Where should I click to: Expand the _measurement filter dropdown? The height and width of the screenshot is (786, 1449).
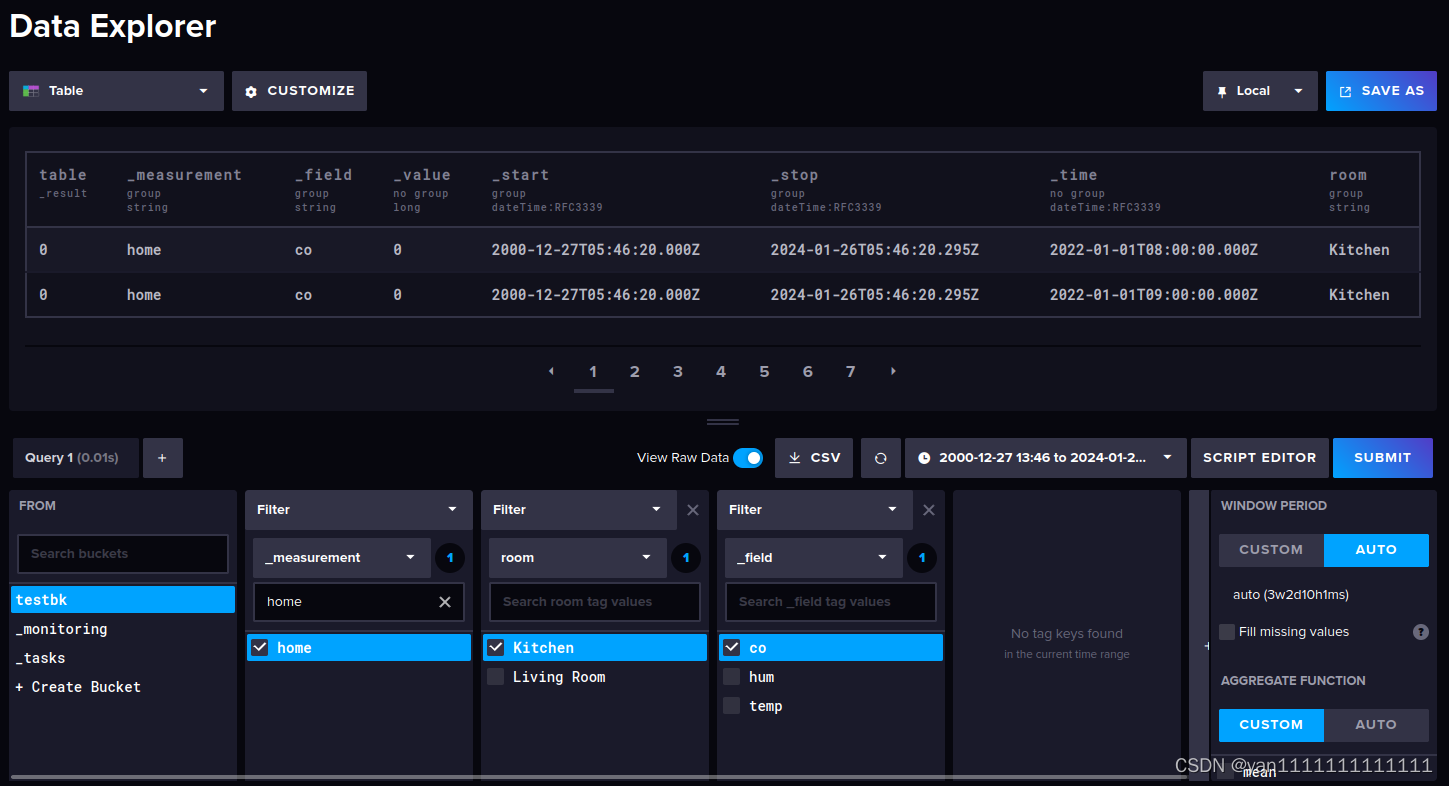341,557
